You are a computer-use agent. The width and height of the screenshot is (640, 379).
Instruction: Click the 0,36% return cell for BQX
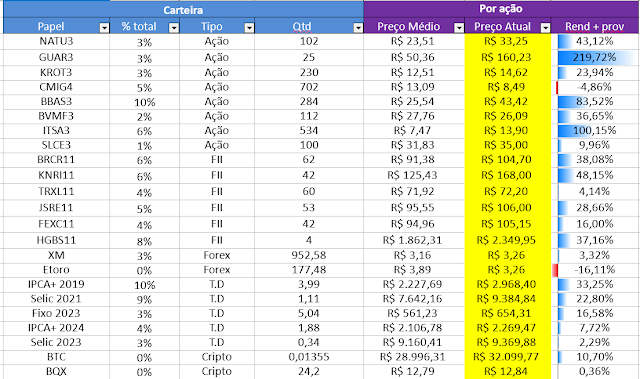click(595, 372)
